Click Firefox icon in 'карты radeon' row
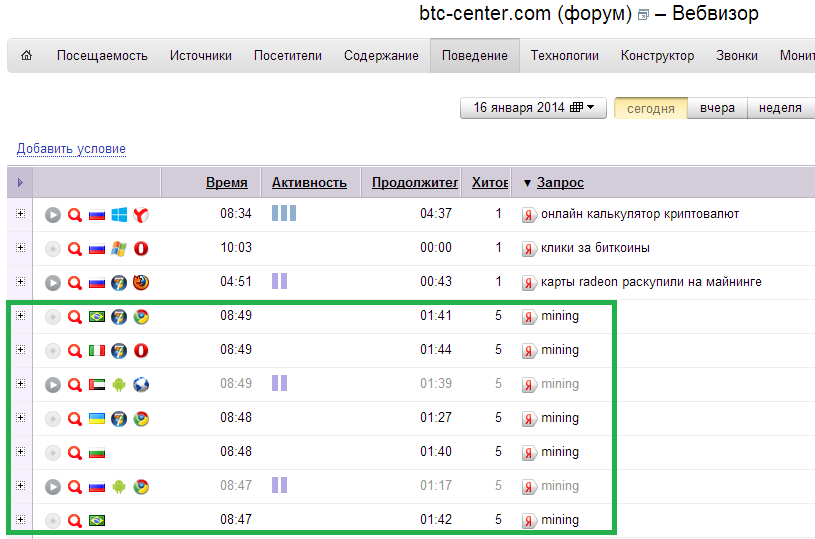The height and width of the screenshot is (539, 815). point(141,283)
